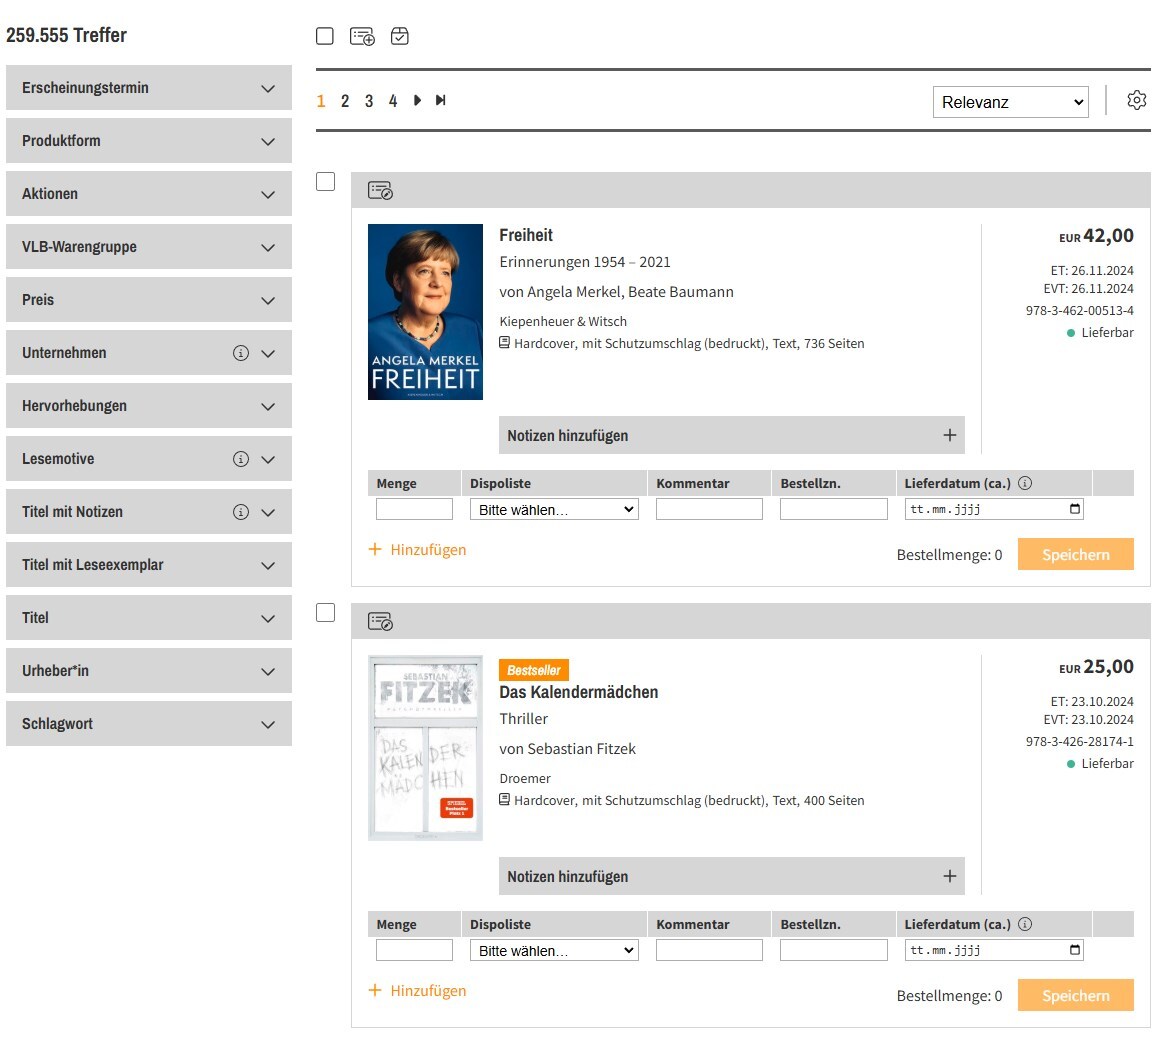Save the Freiheit order with Speichern
Screen dimensions: 1166x1038
(1075, 555)
